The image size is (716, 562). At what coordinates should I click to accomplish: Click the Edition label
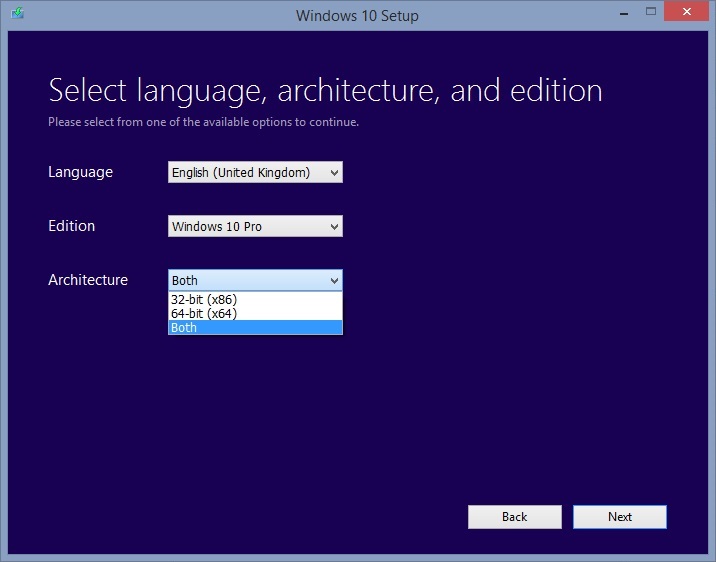[71, 226]
